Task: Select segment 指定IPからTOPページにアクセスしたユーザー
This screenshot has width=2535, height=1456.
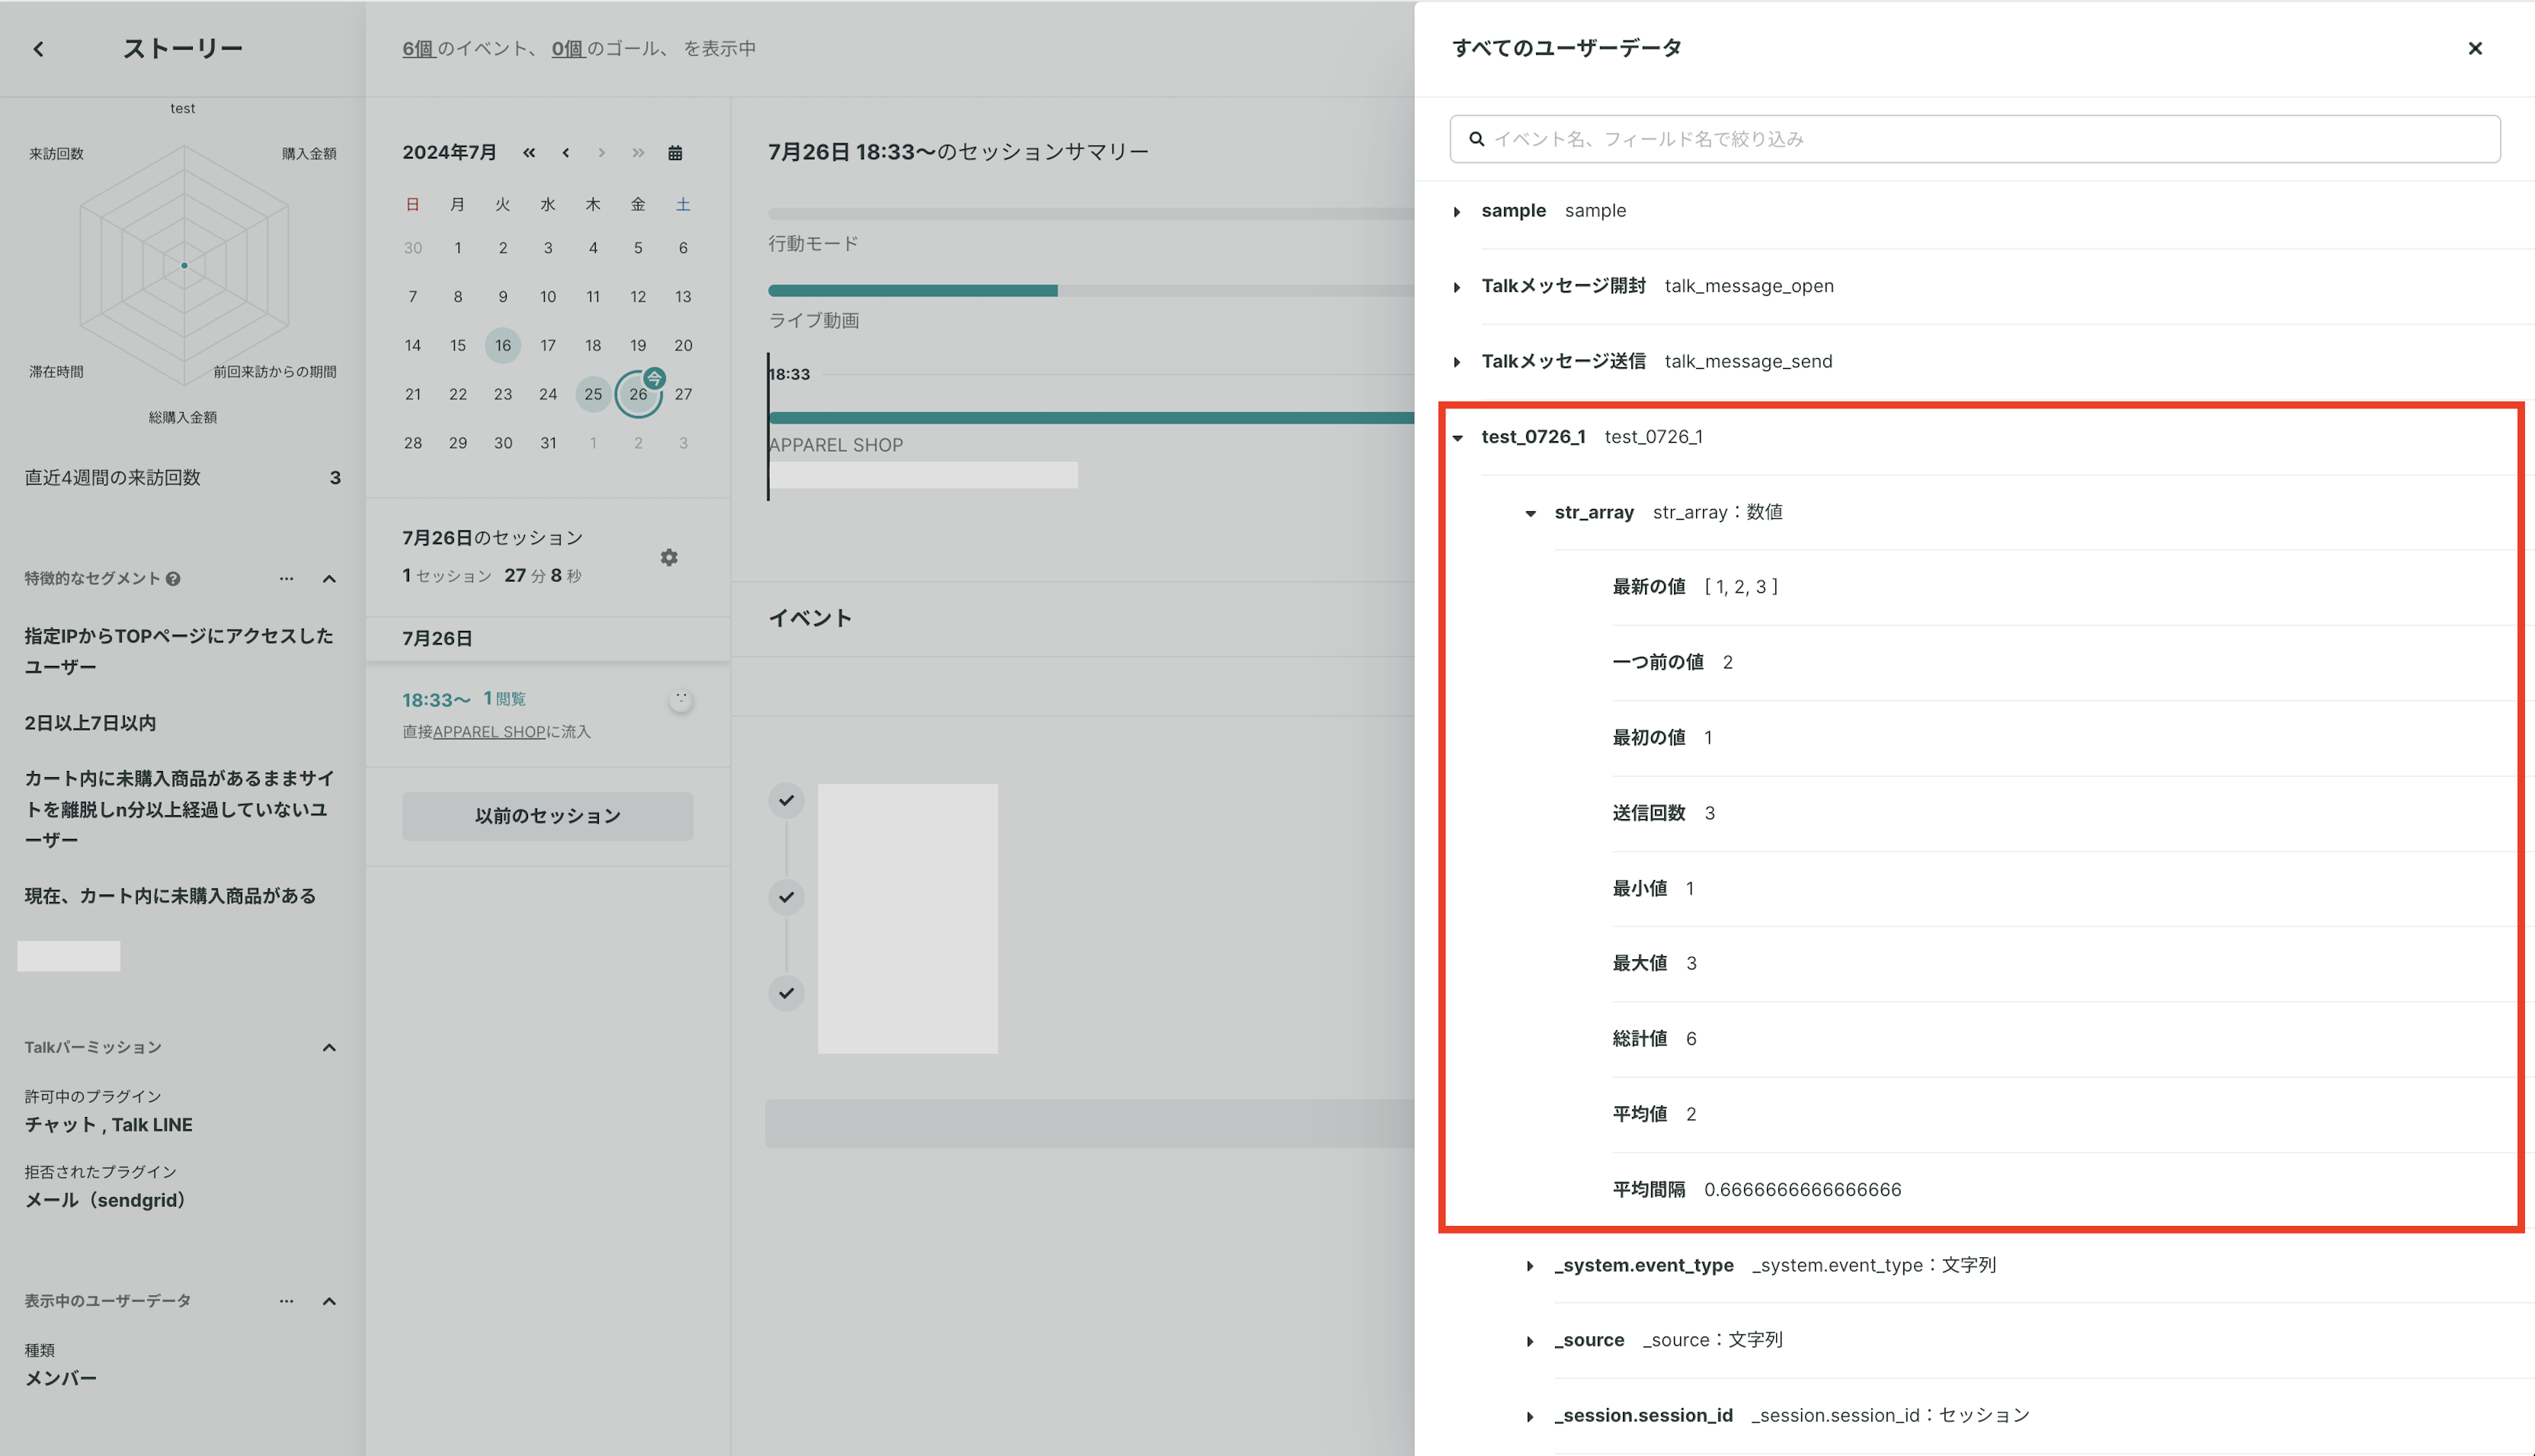Action: (x=179, y=651)
